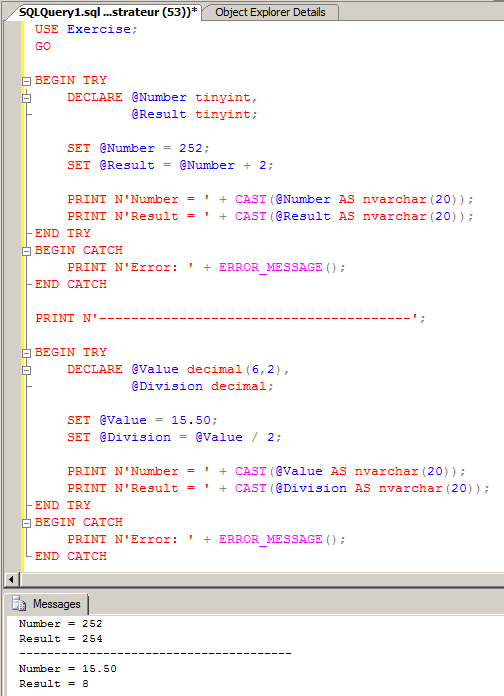Image resolution: width=504 pixels, height=696 pixels.
Task: Click 'Number = 252' output message
Action: 60,624
